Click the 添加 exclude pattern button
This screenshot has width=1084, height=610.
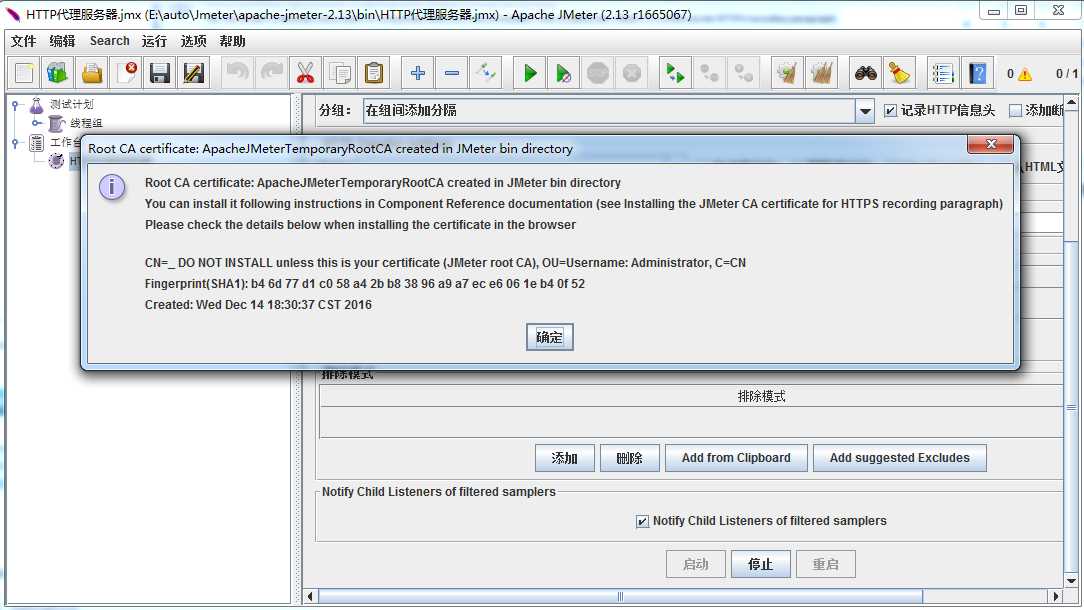pos(565,458)
